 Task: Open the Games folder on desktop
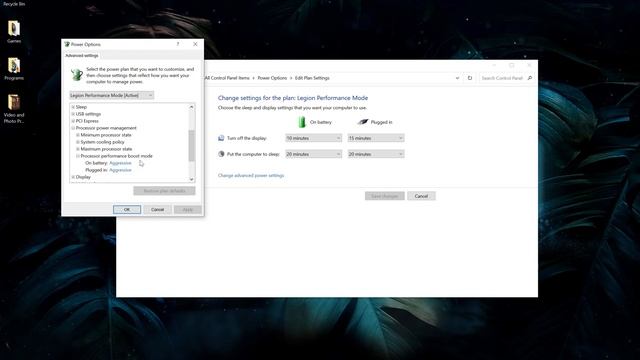point(14,32)
